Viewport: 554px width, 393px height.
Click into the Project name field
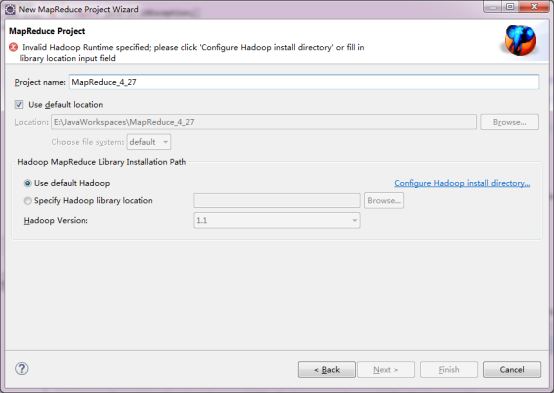point(304,82)
